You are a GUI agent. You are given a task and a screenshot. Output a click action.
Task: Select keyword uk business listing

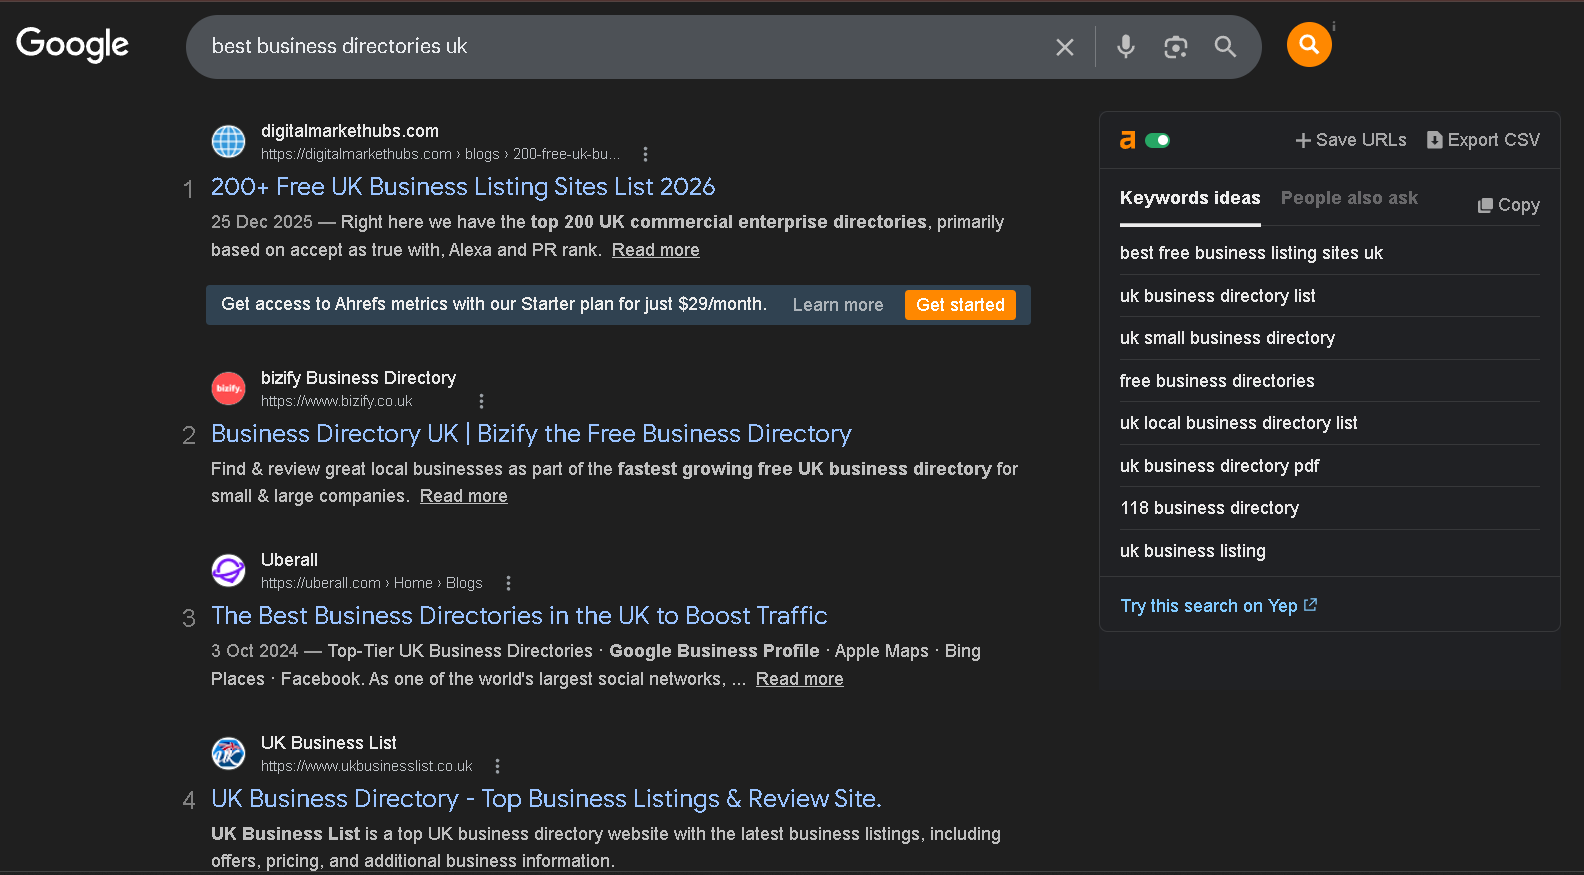point(1192,551)
